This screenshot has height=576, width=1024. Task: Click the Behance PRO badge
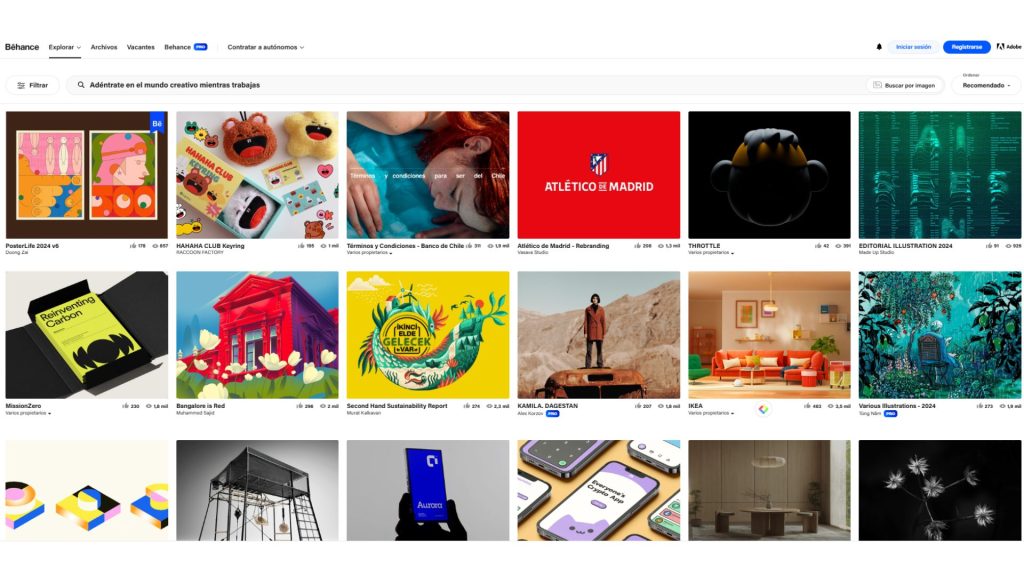[x=200, y=47]
